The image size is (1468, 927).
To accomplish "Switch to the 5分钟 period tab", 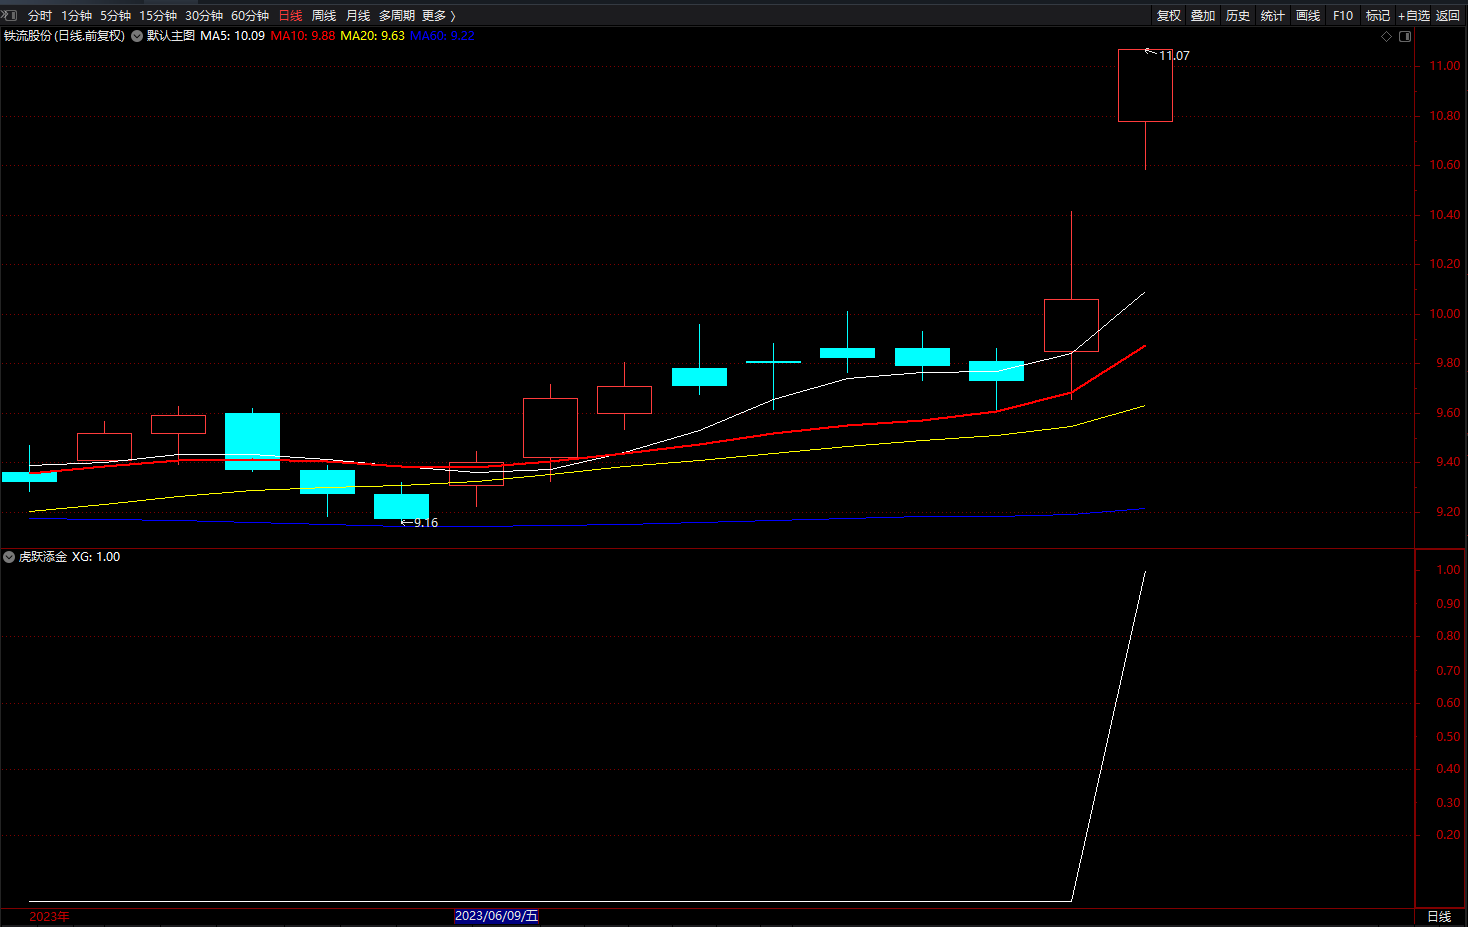I will 116,16.
